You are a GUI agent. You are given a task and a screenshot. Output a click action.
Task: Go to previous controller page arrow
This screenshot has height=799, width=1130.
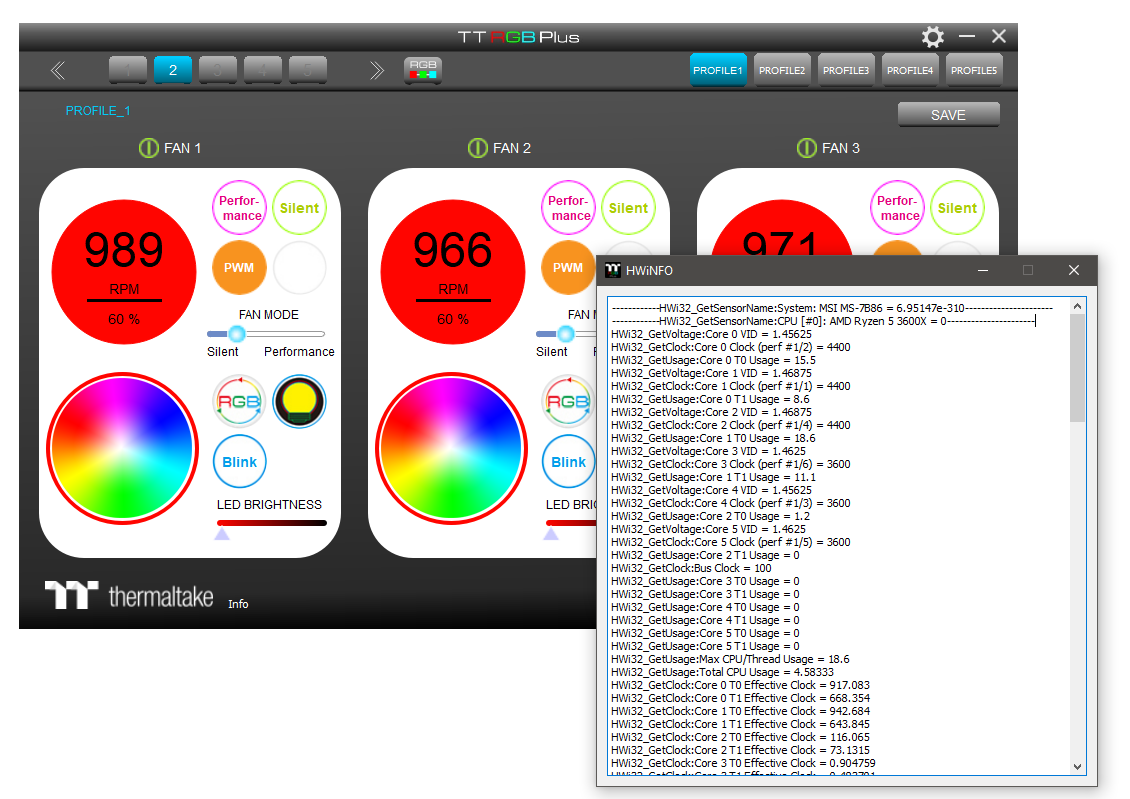click(58, 71)
